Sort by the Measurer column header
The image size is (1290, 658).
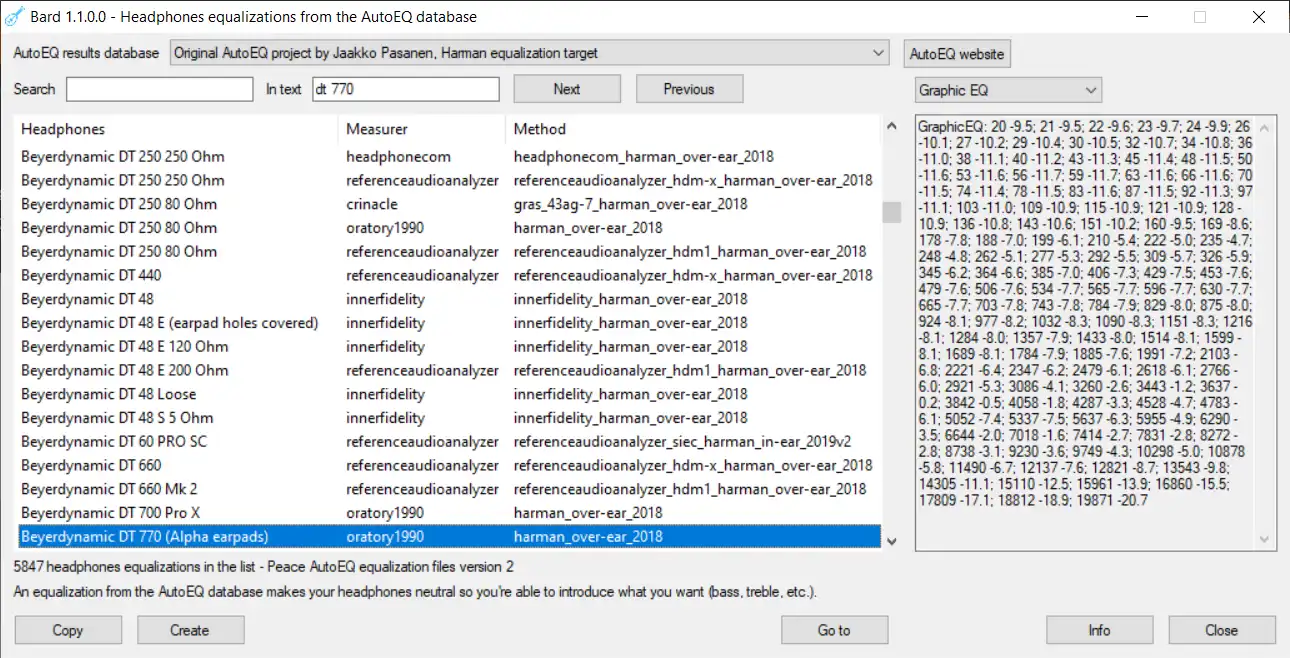click(422, 129)
